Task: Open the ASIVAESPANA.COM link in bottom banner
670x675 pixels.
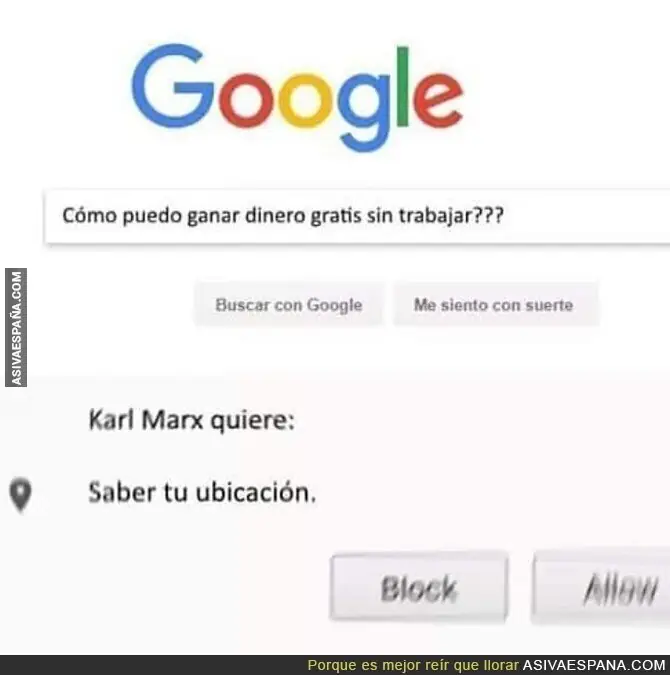Action: [594, 665]
